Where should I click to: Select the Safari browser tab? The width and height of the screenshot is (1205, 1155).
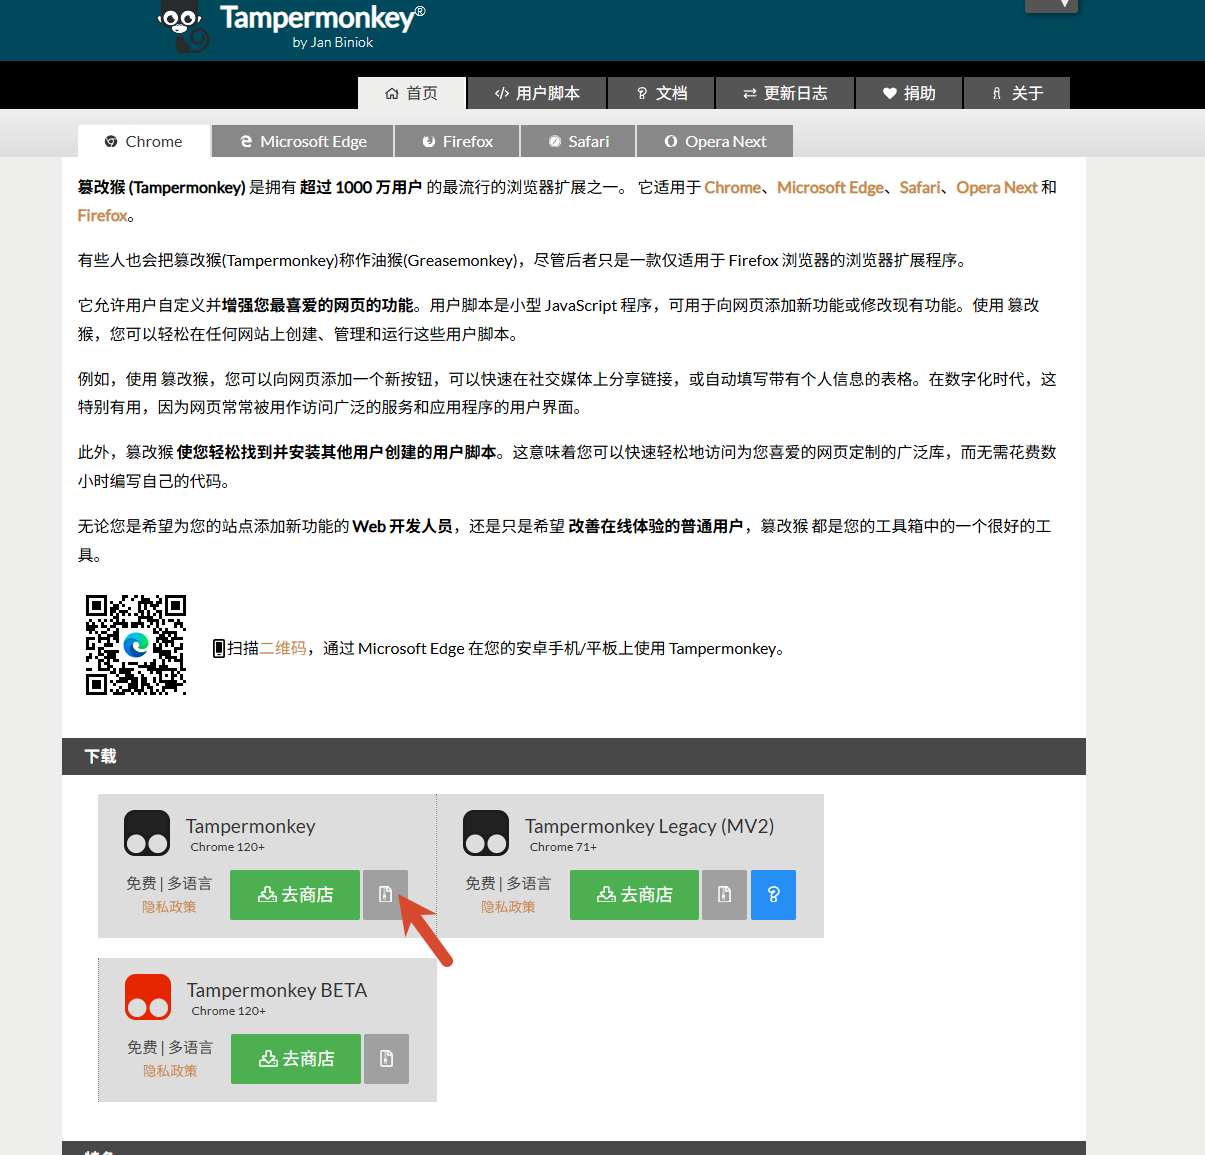578,141
